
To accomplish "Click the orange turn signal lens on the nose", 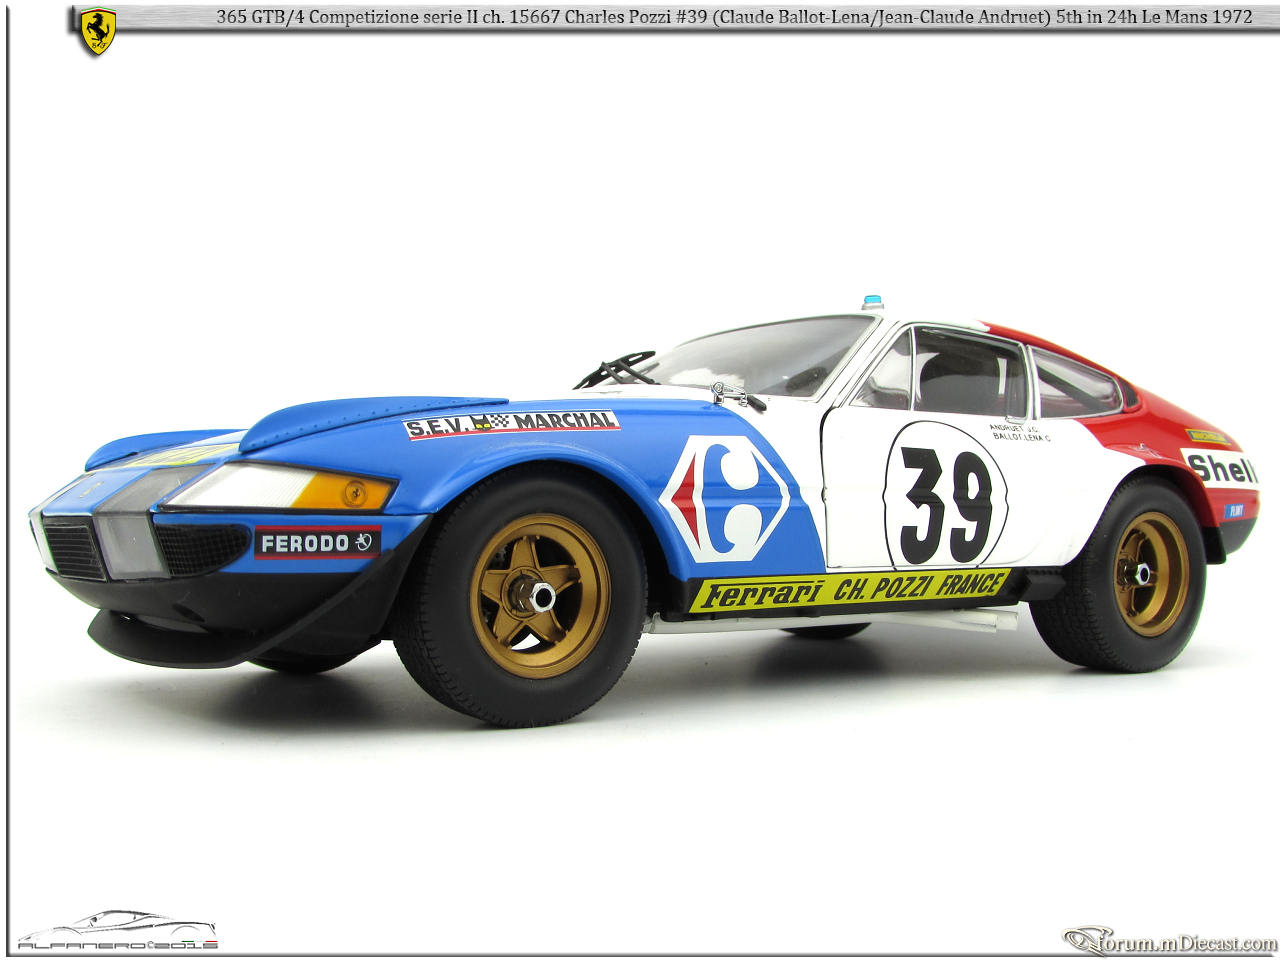I will tap(343, 491).
